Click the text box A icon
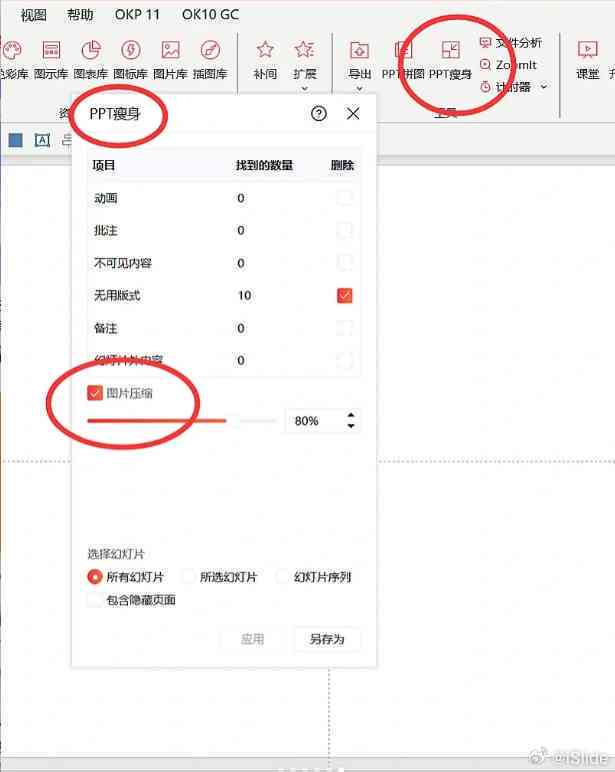 42,140
